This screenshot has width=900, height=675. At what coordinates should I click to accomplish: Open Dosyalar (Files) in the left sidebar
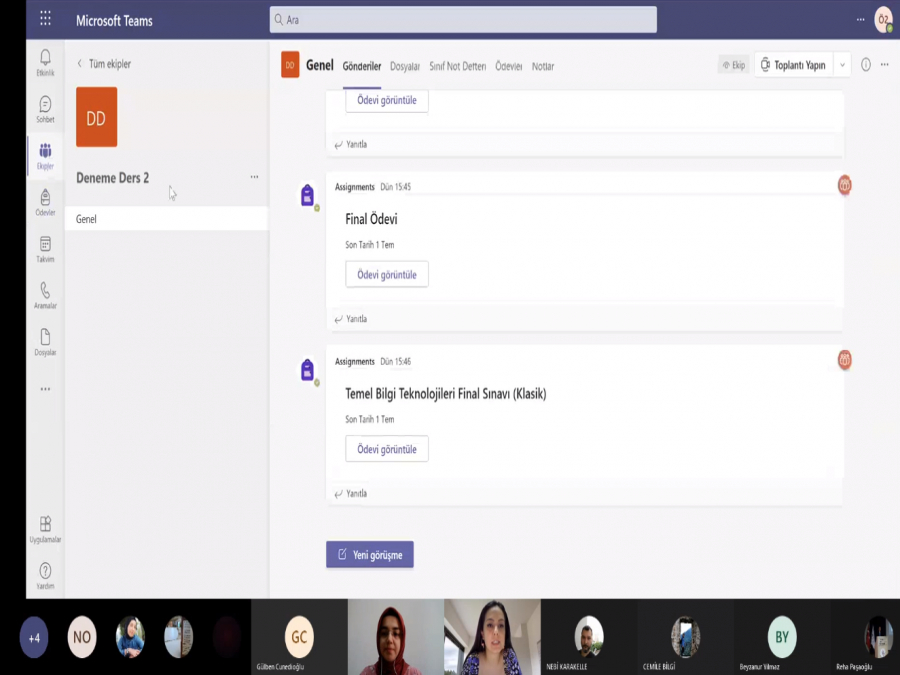pyautogui.click(x=45, y=342)
